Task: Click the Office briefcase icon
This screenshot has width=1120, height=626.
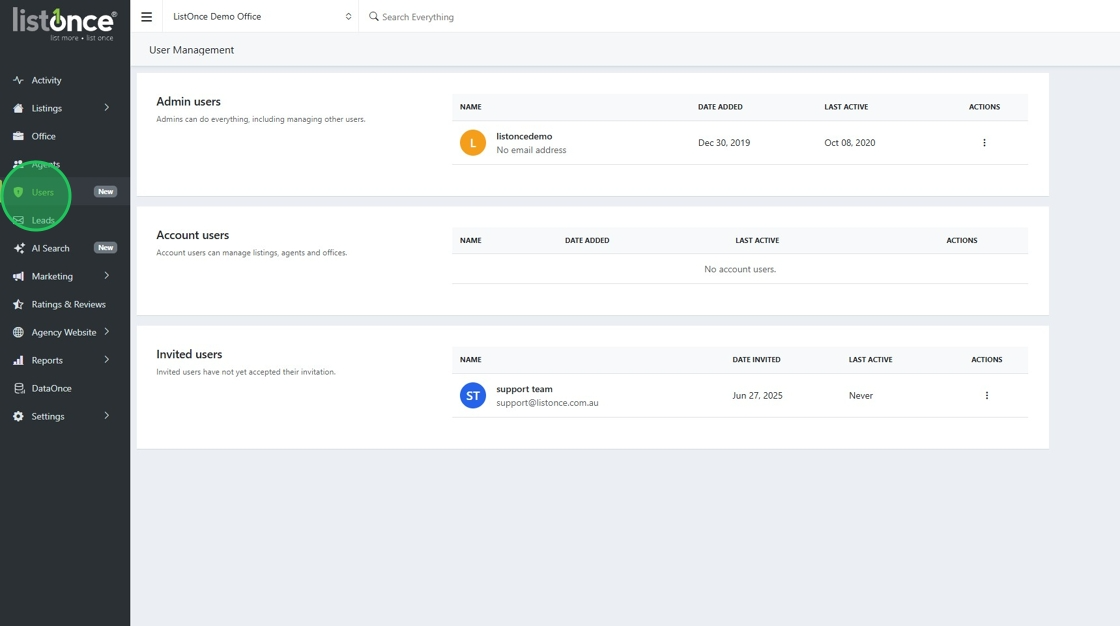Action: [x=18, y=136]
